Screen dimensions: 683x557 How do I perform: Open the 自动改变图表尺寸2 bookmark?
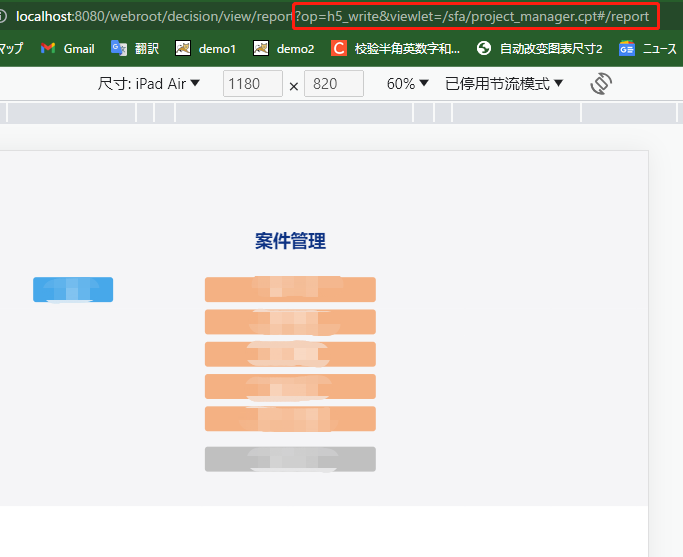pos(539,48)
